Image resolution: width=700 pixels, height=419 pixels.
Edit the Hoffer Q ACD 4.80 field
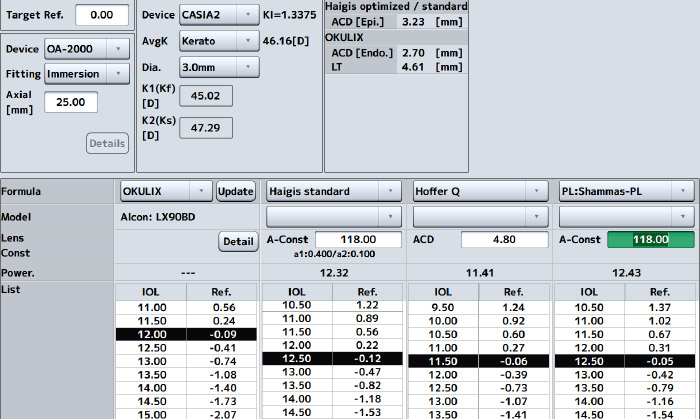[504, 240]
